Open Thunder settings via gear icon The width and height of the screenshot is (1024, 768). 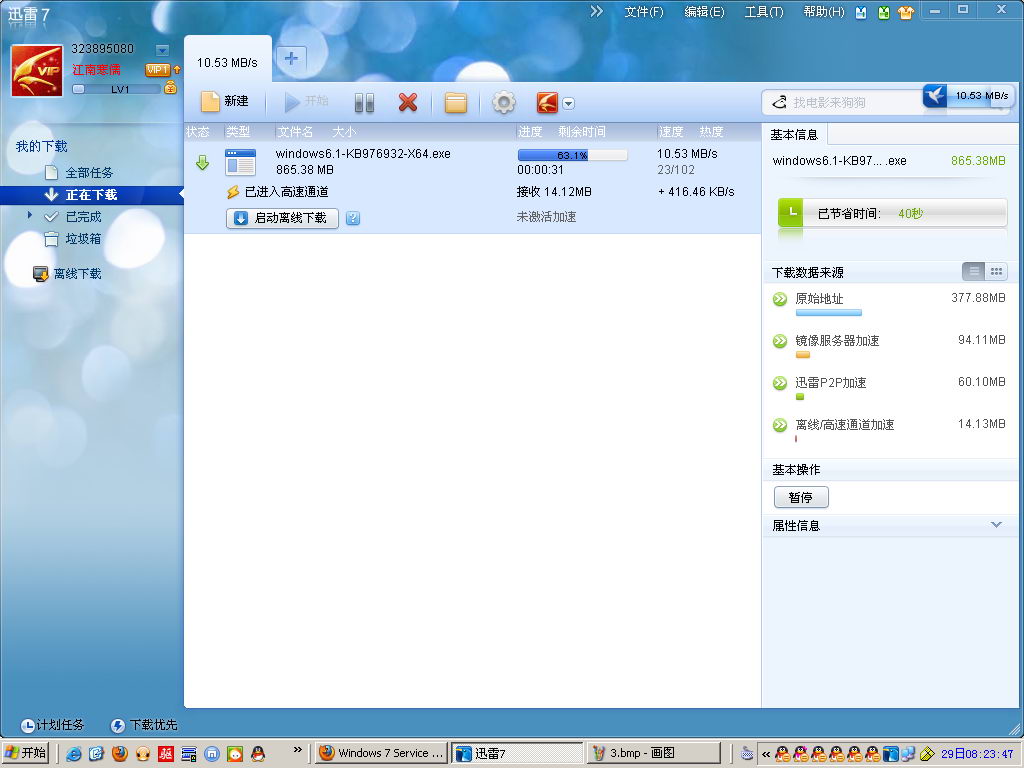503,103
